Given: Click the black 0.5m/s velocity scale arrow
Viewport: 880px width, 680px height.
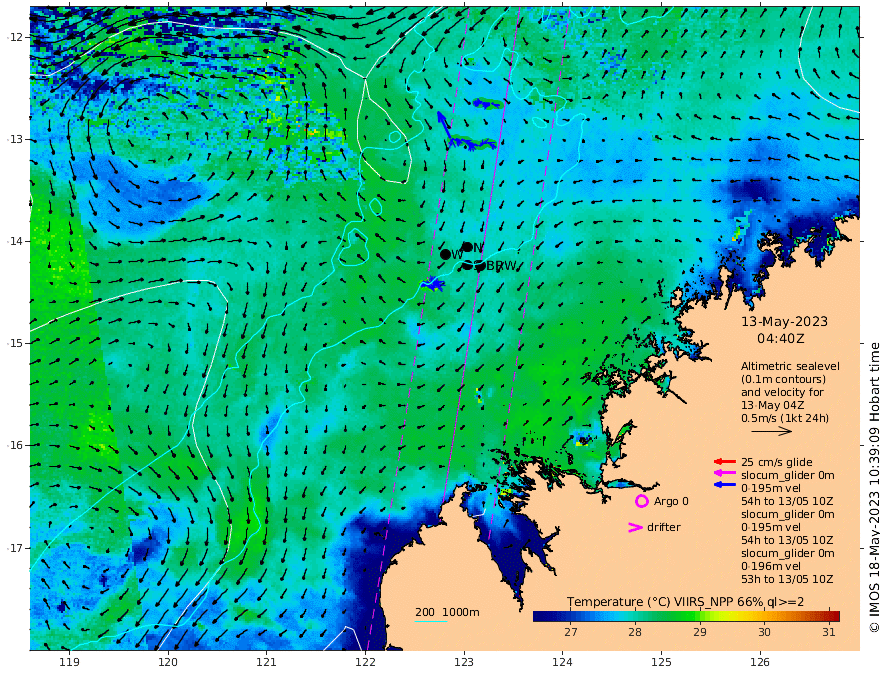Looking at the screenshot, I should click(771, 431).
